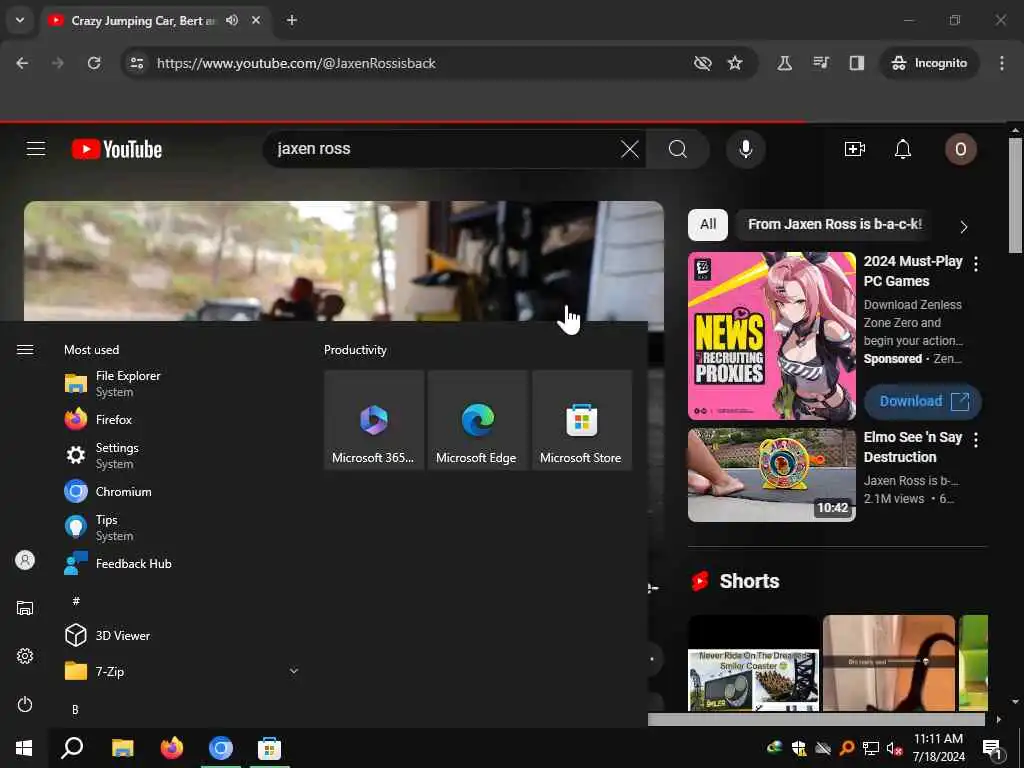Screen dimensions: 1024x768
Task: Show more filter chips with arrow
Action: coord(964,227)
